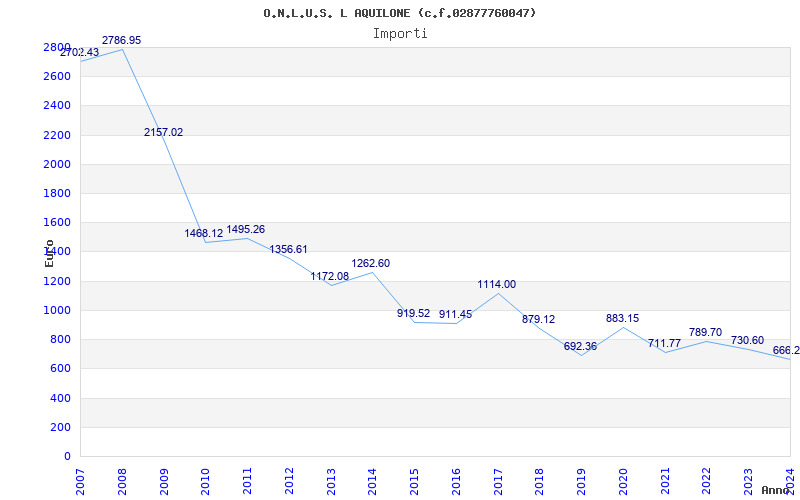Select the 692.36 data label
This screenshot has height=500, width=800.
580,346
